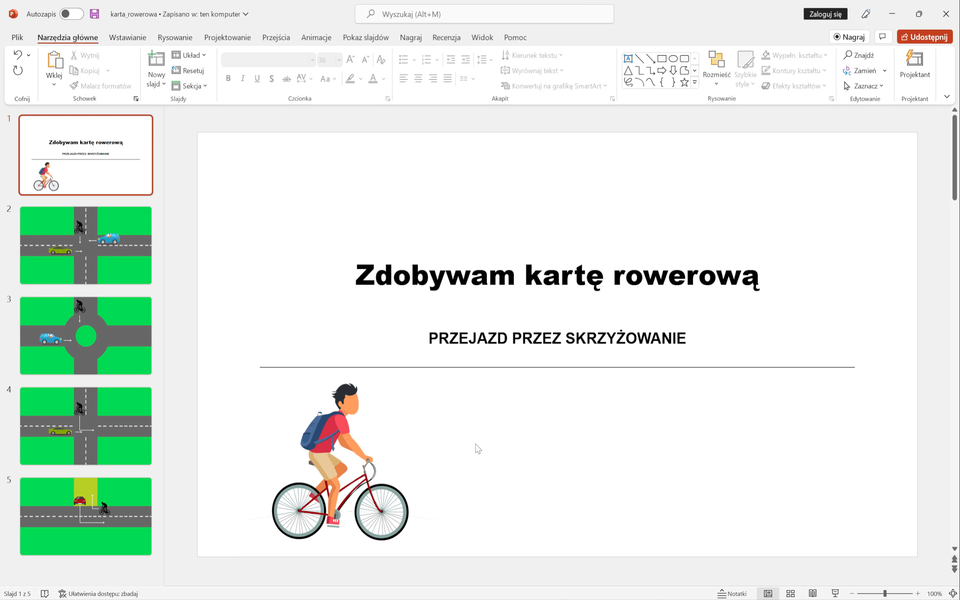Click the Save icon in title bar

95,14
